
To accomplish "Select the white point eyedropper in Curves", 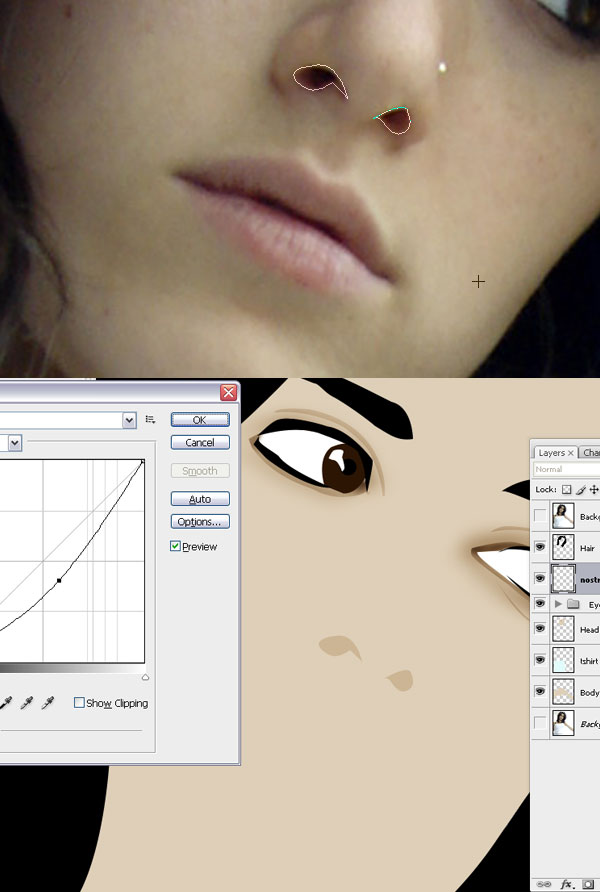I will (x=48, y=703).
